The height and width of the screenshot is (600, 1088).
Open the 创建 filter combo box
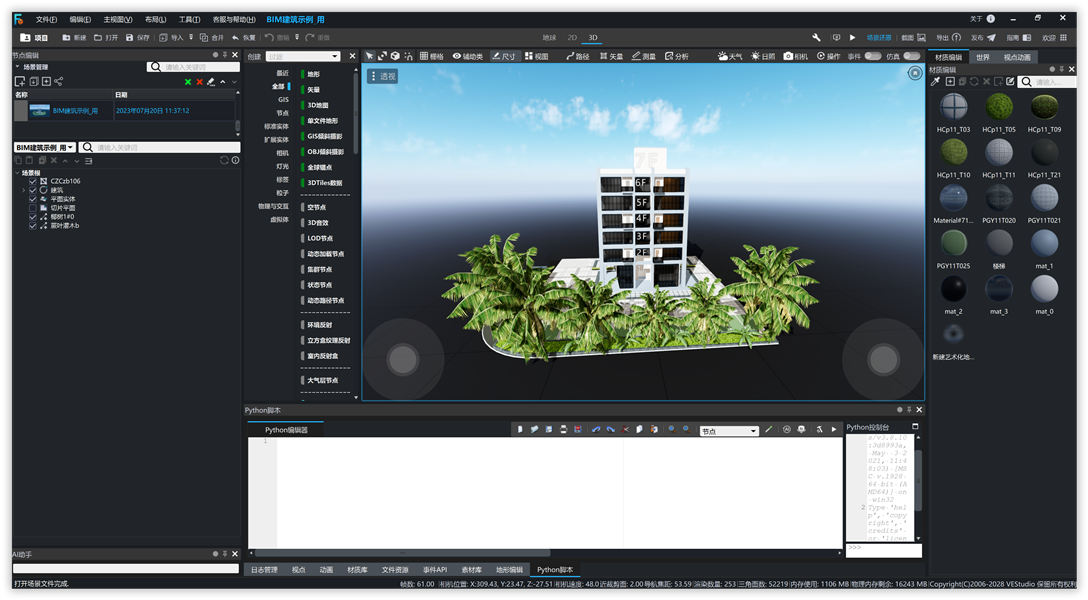(303, 56)
